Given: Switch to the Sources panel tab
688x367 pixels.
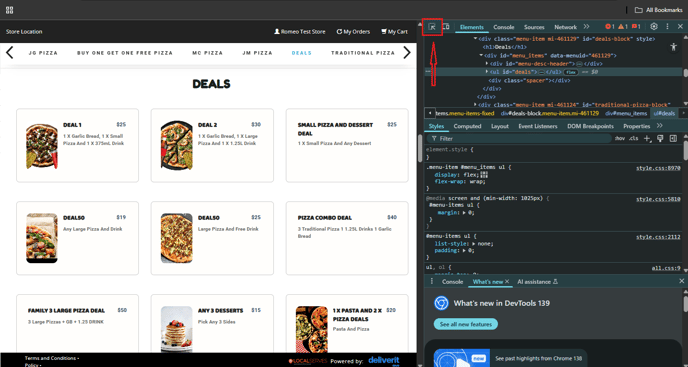Looking at the screenshot, I should click(534, 27).
